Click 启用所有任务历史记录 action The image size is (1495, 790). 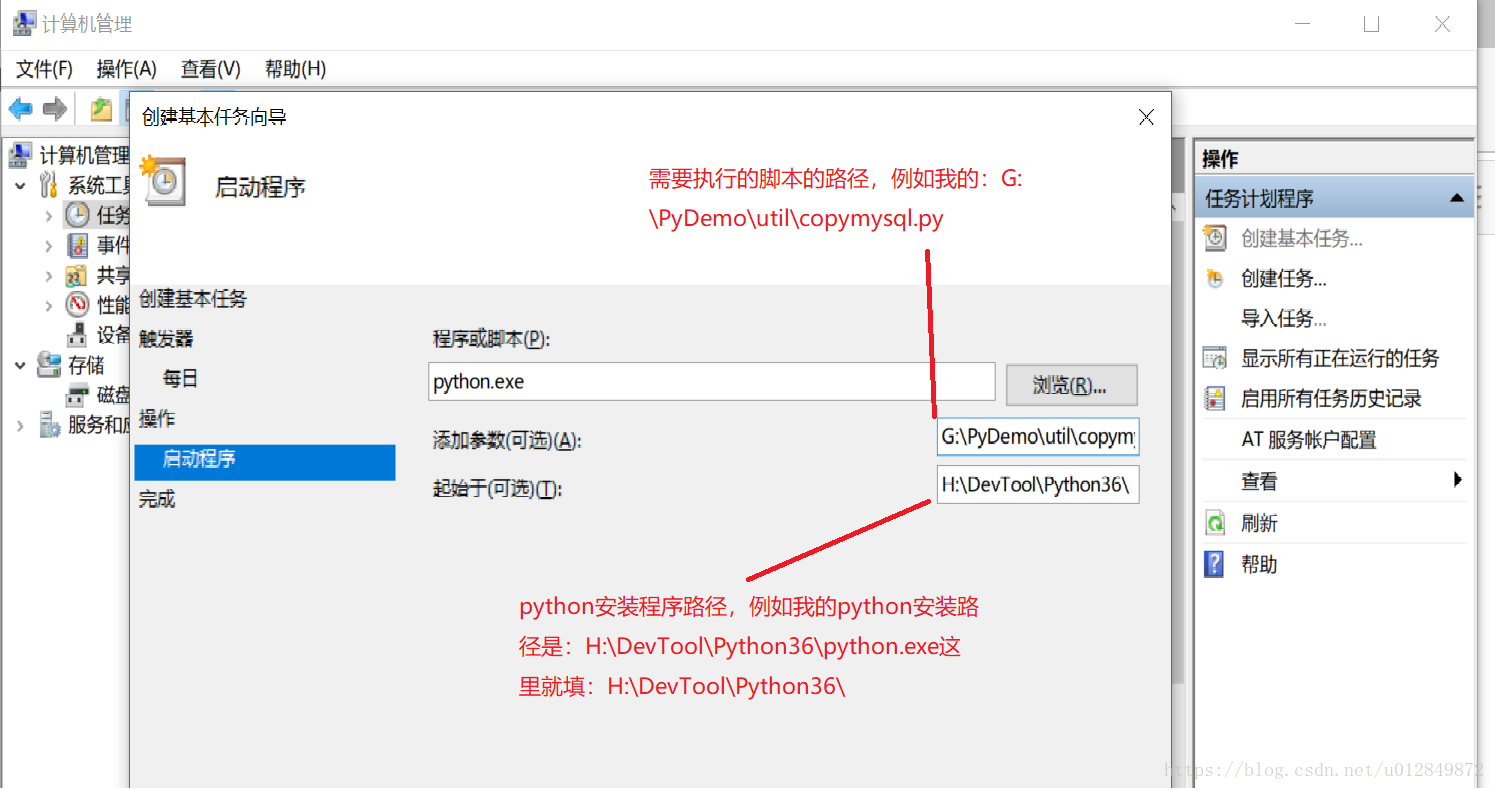click(x=1331, y=398)
